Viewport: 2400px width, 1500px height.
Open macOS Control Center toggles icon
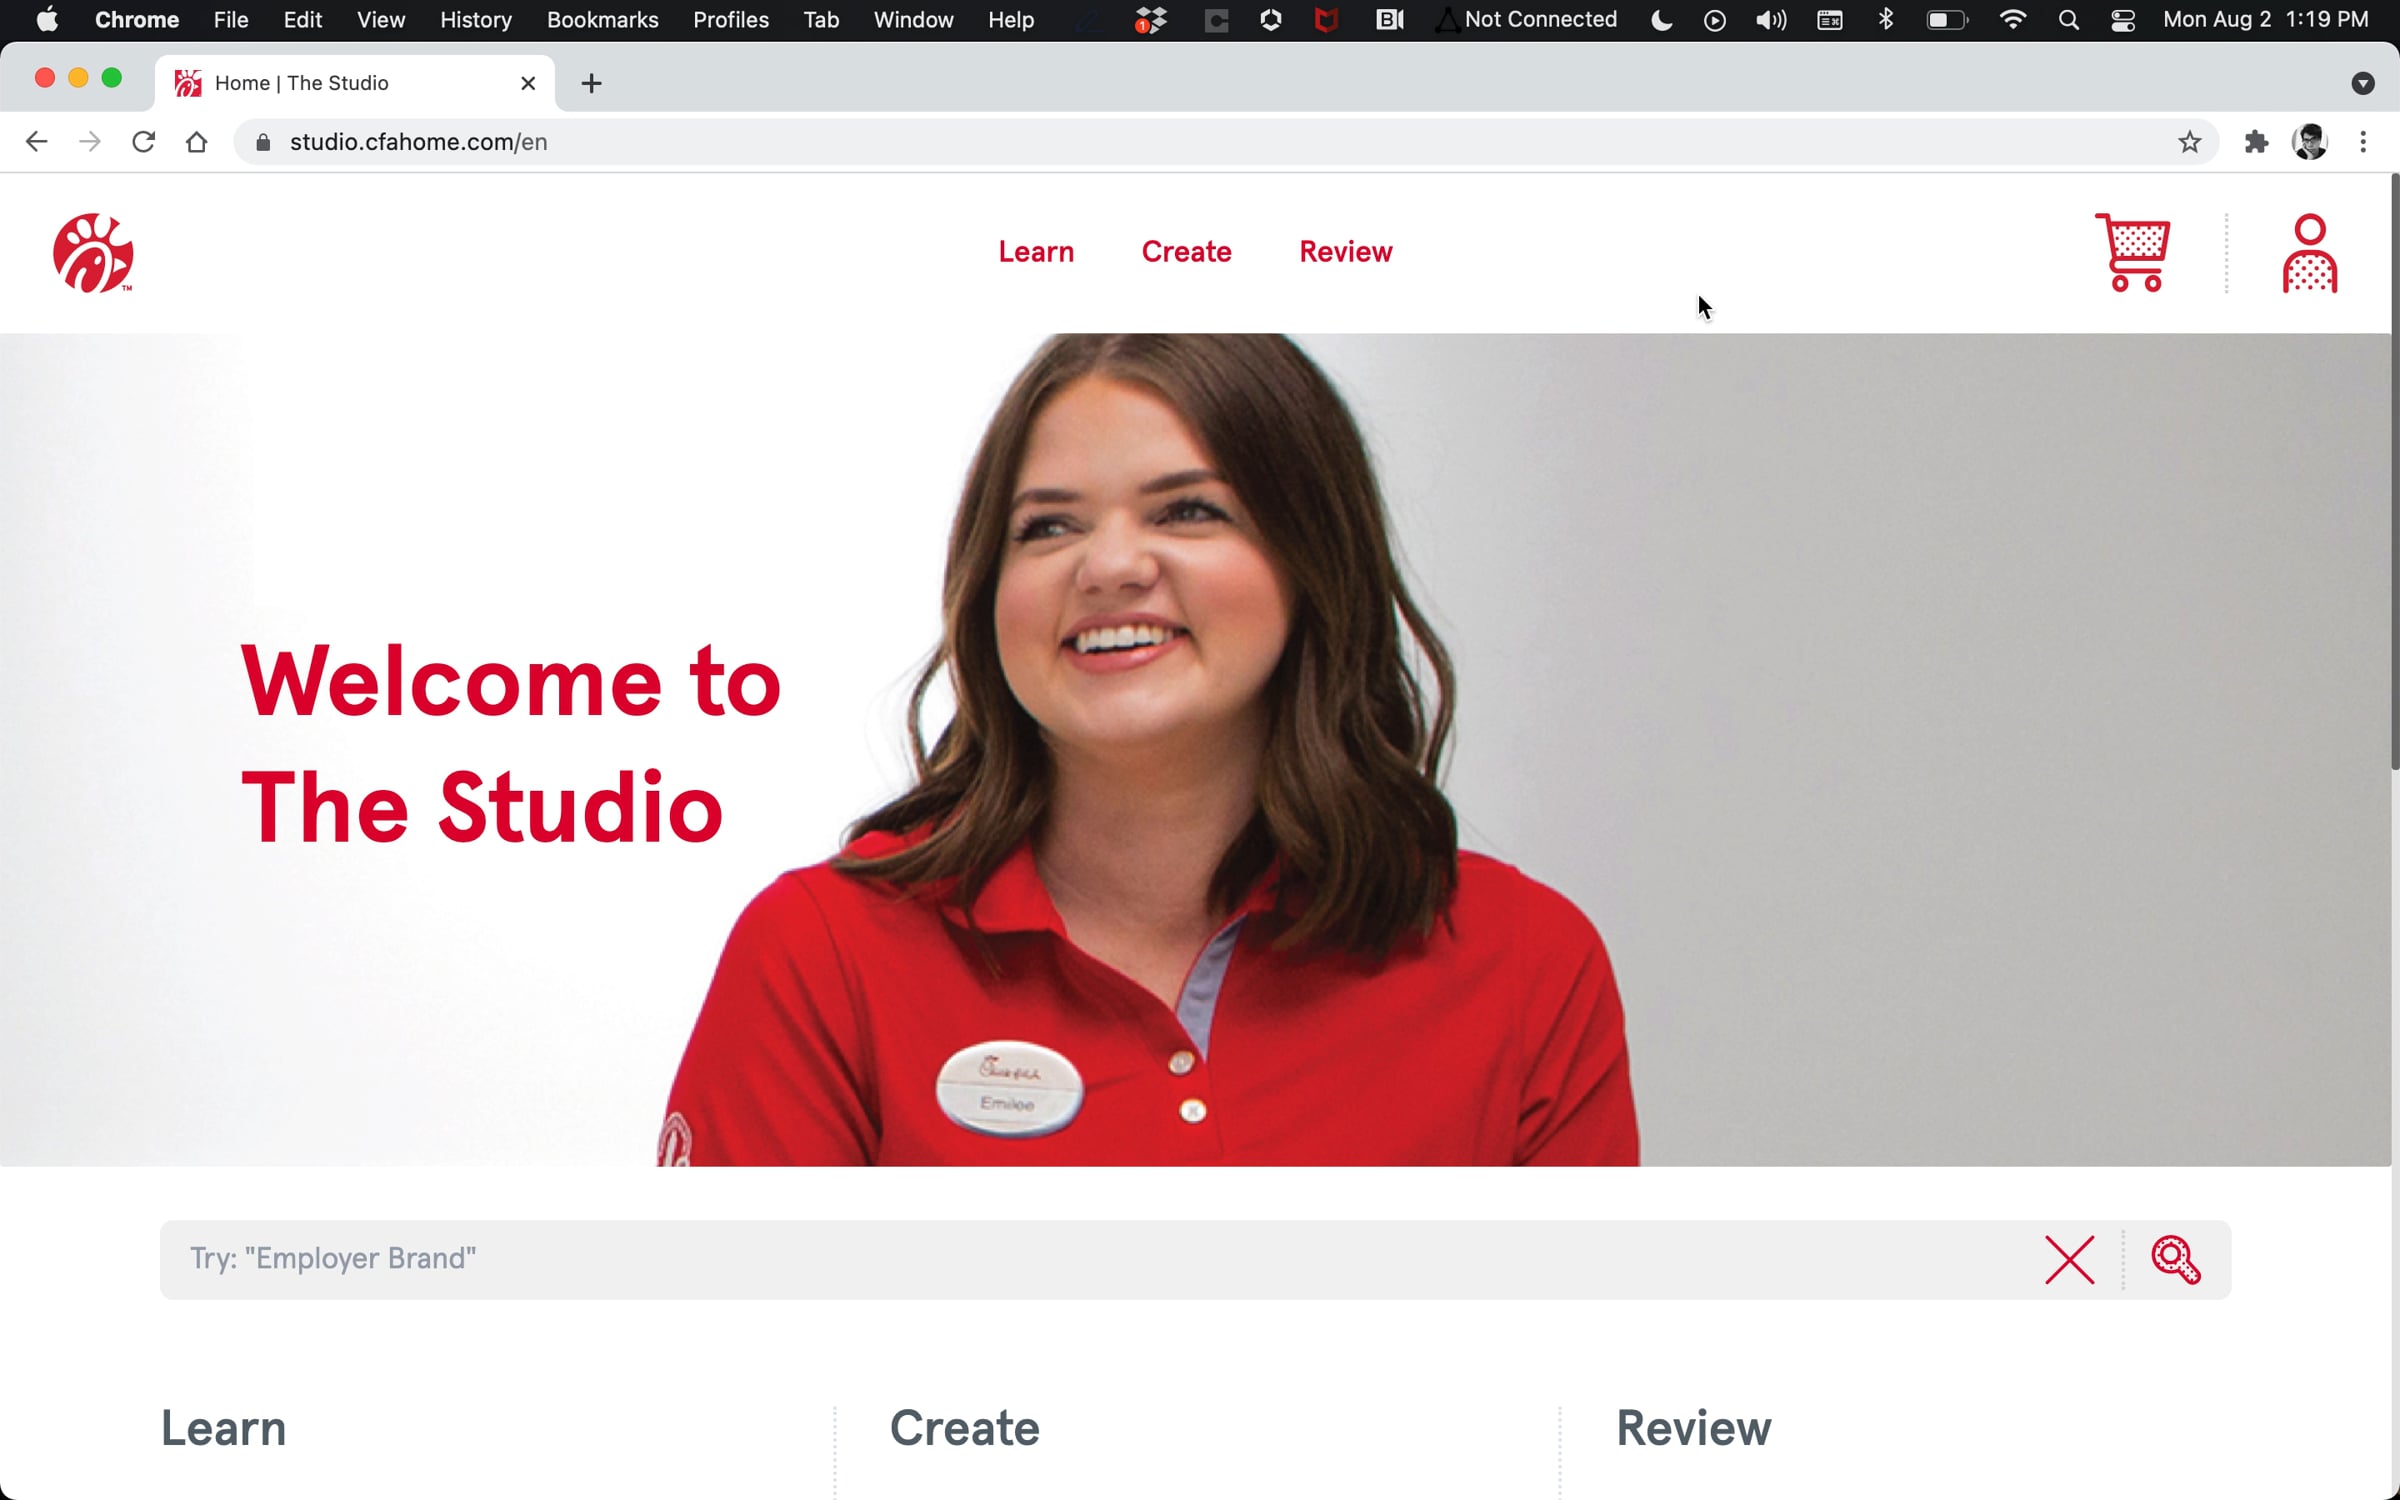2122,20
